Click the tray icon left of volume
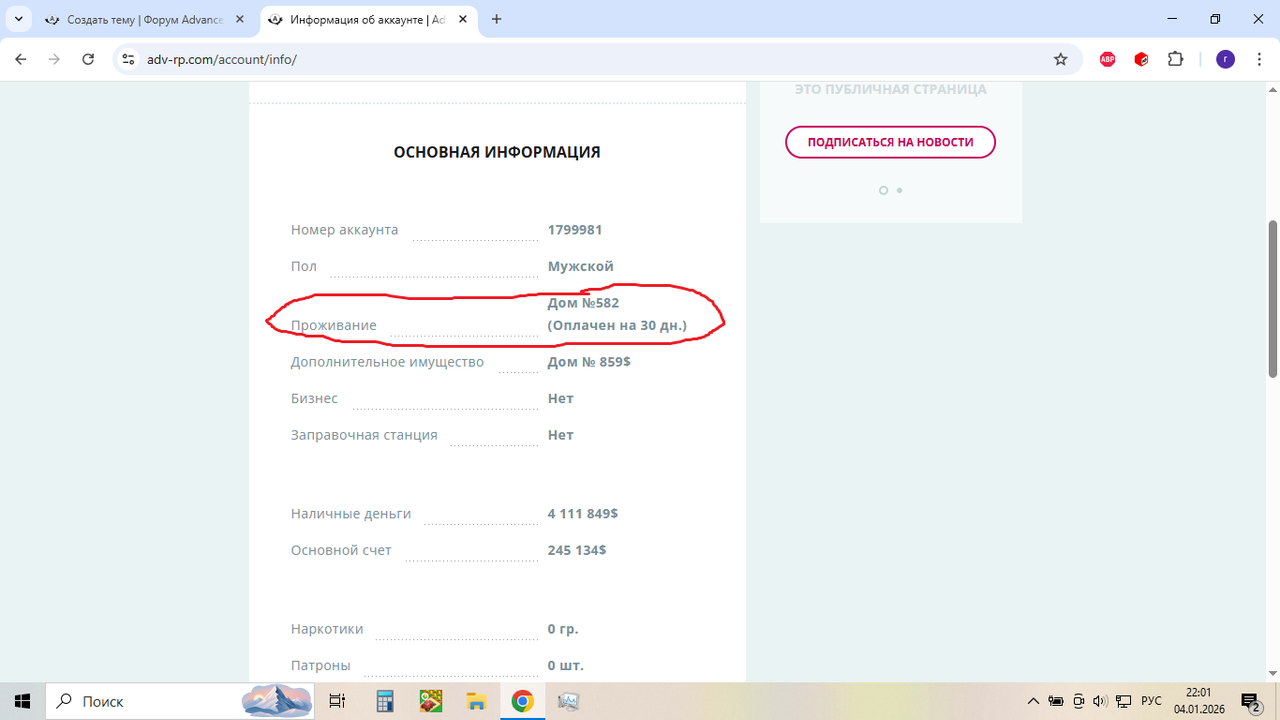The width and height of the screenshot is (1280, 720). click(1079, 701)
